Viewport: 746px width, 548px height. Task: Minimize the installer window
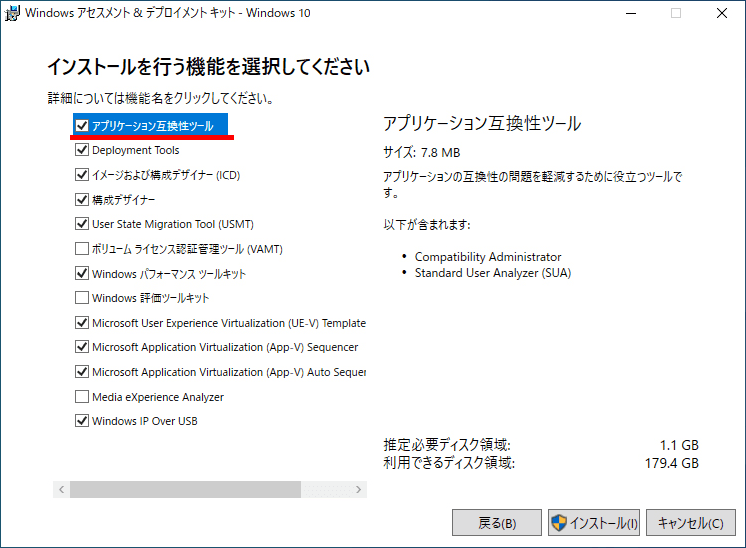pyautogui.click(x=631, y=13)
